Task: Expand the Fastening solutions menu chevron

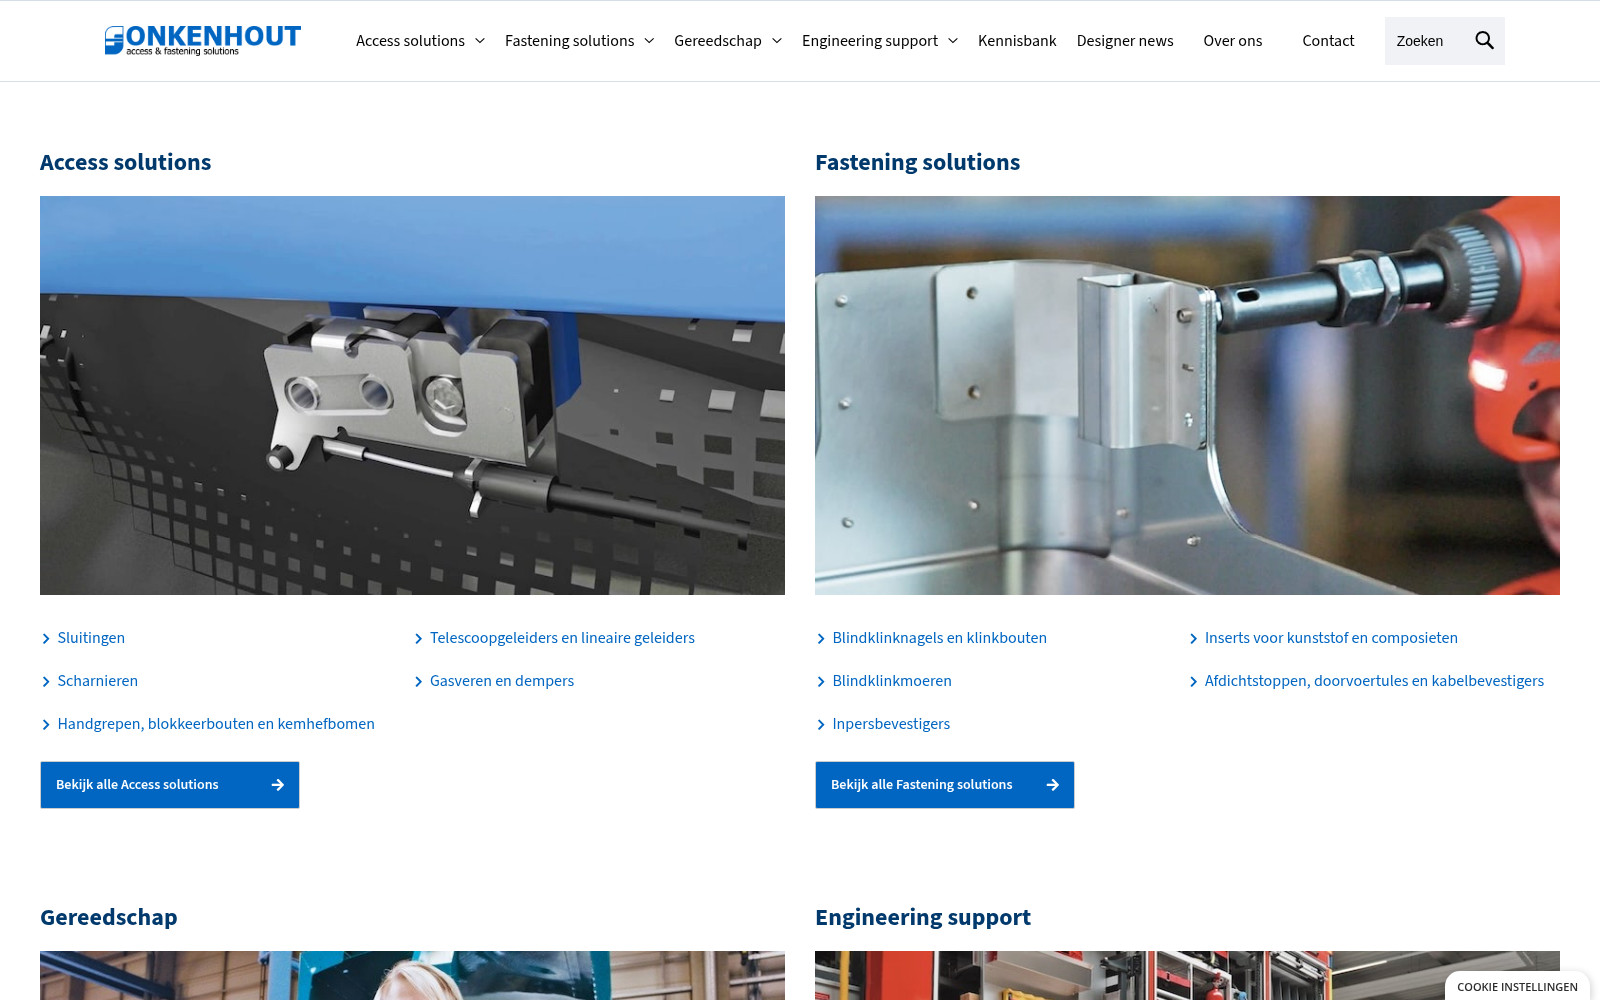Action: click(649, 41)
